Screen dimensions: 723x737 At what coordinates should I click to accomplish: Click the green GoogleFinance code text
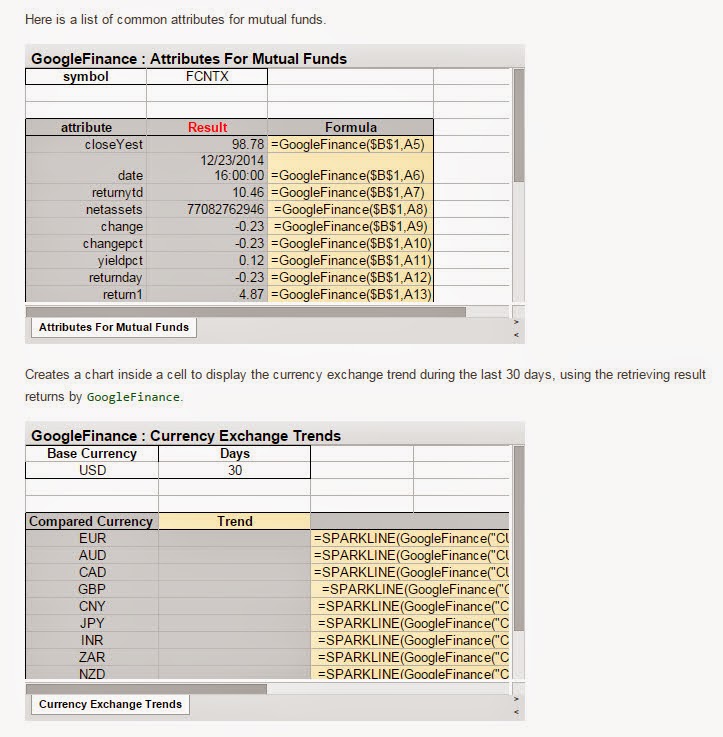coord(133,397)
